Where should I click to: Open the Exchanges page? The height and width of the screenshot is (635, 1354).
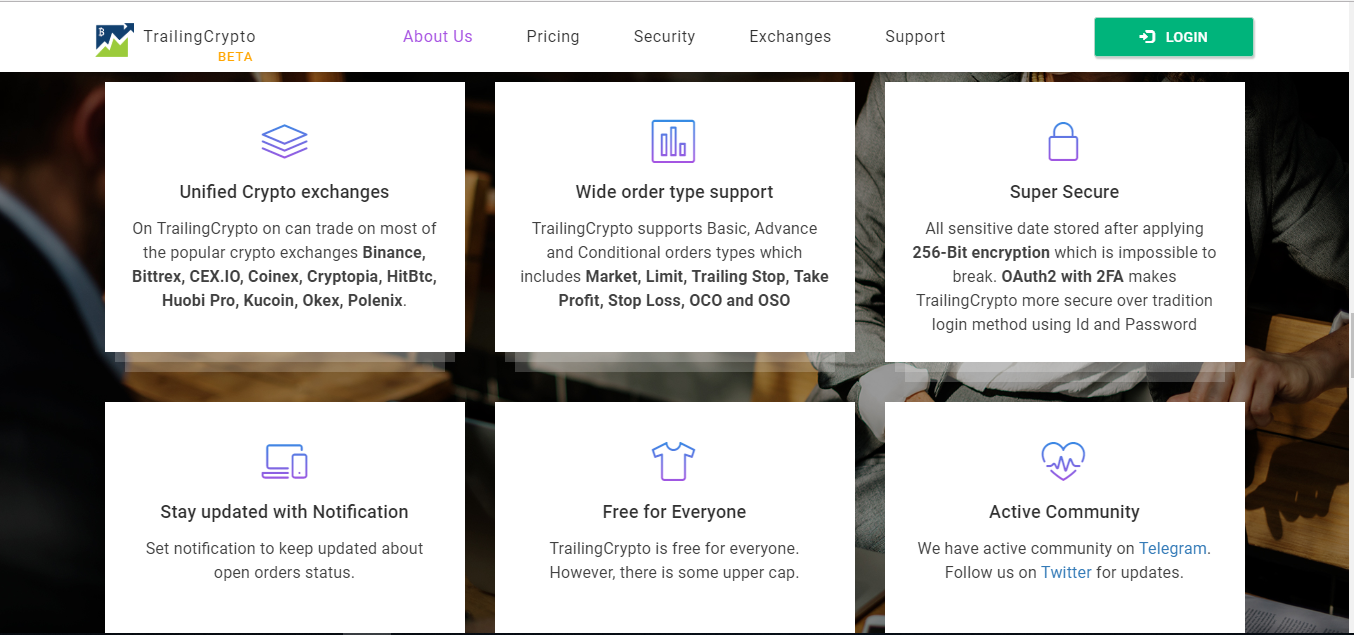pyautogui.click(x=790, y=36)
